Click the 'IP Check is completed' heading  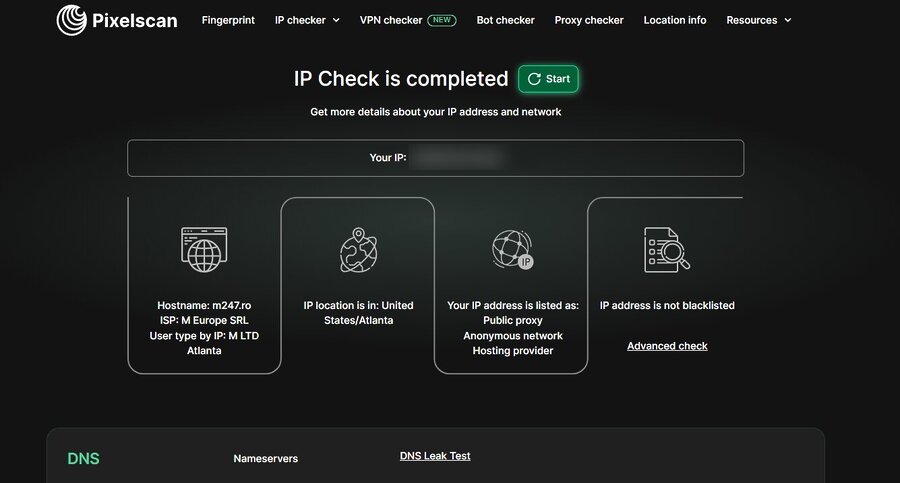click(401, 79)
